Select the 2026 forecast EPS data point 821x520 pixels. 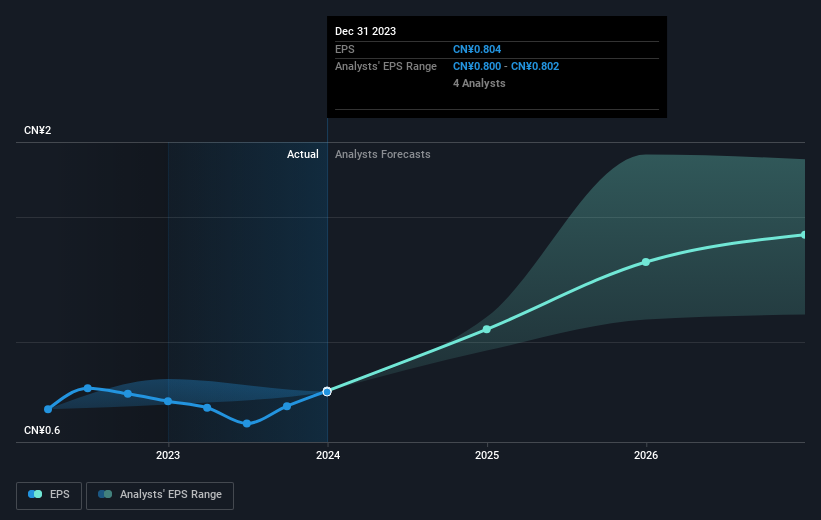[646, 262]
